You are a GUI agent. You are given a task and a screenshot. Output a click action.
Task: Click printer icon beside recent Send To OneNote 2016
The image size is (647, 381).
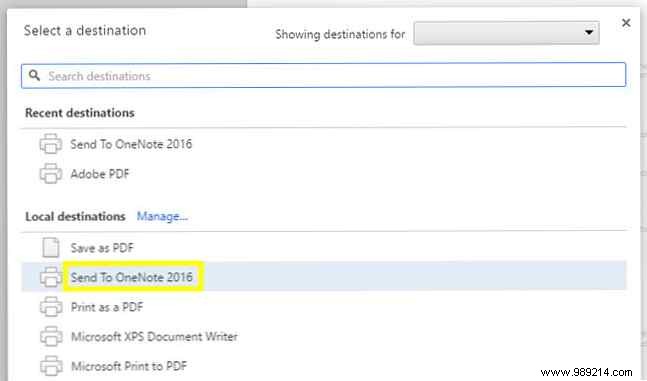51,144
